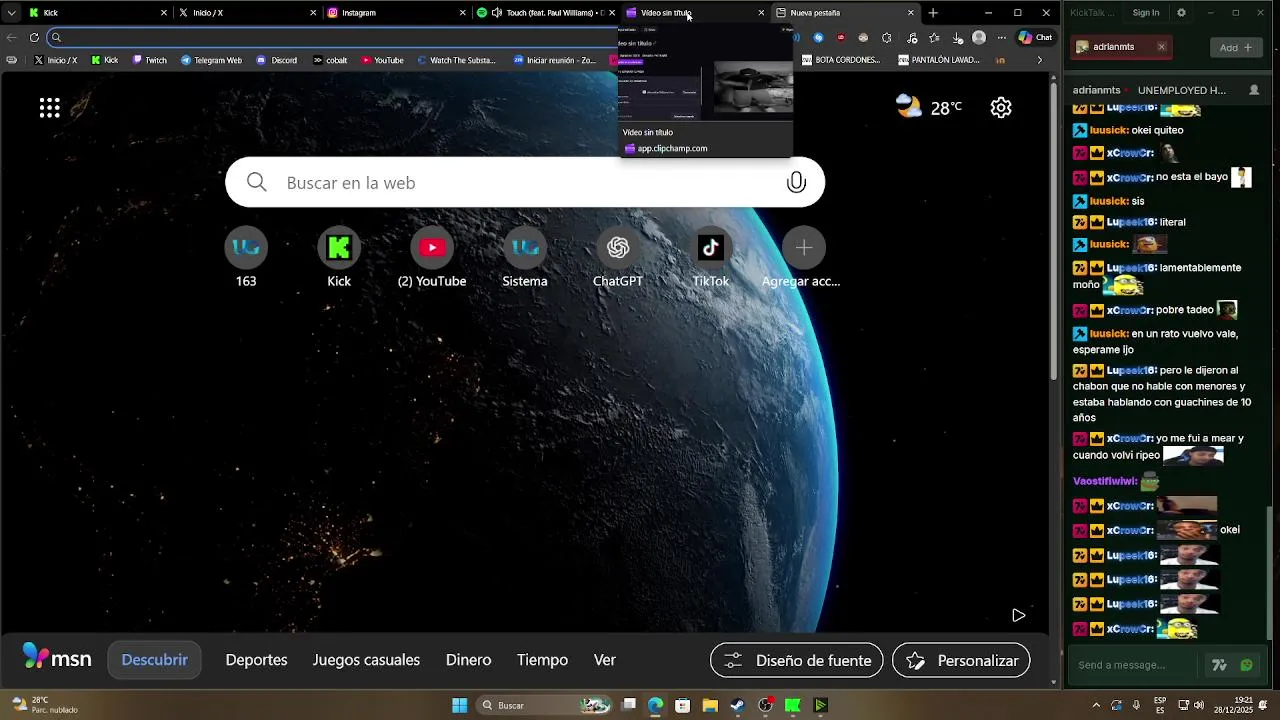Select the Tiempo feed tab
1280x720 pixels.
click(542, 660)
